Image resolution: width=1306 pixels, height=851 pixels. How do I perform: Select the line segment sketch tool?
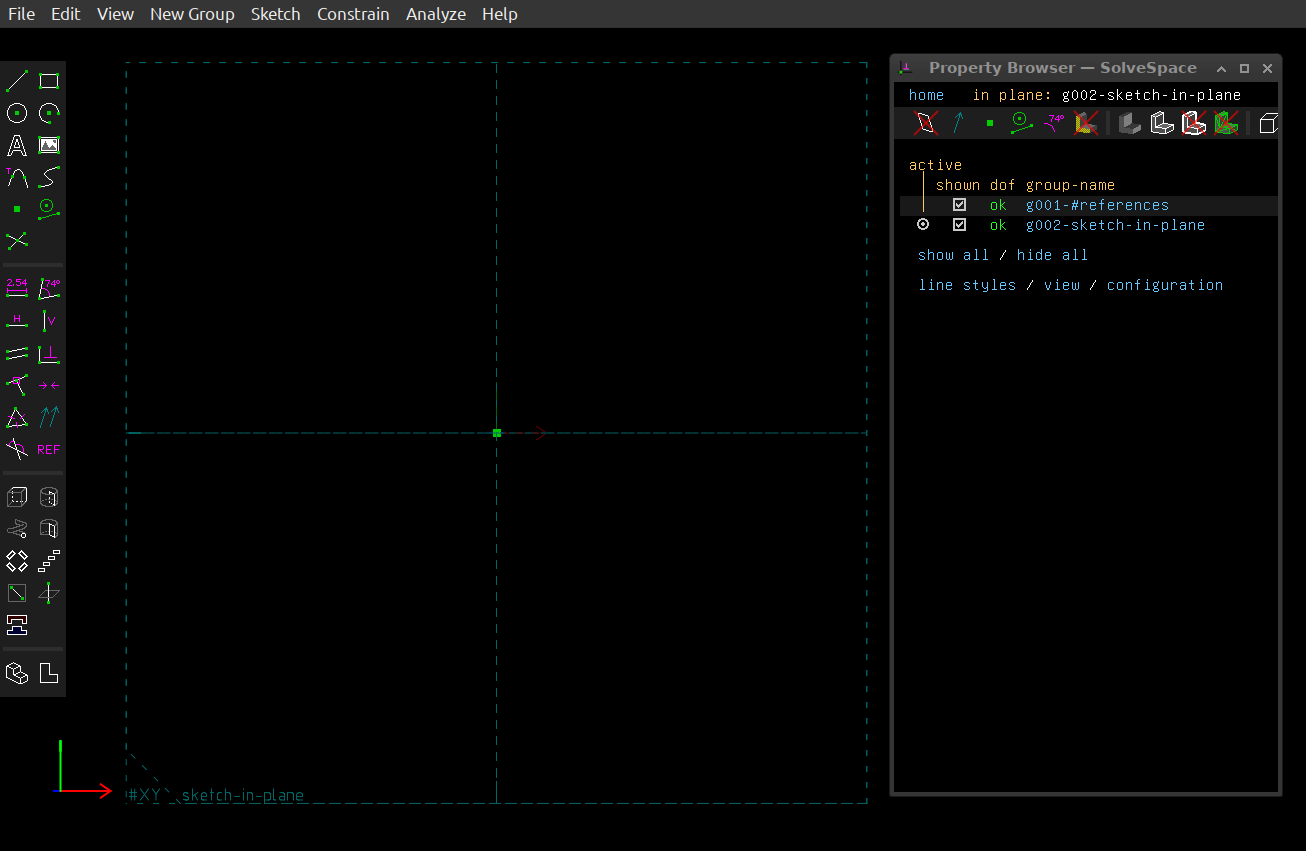(x=17, y=81)
